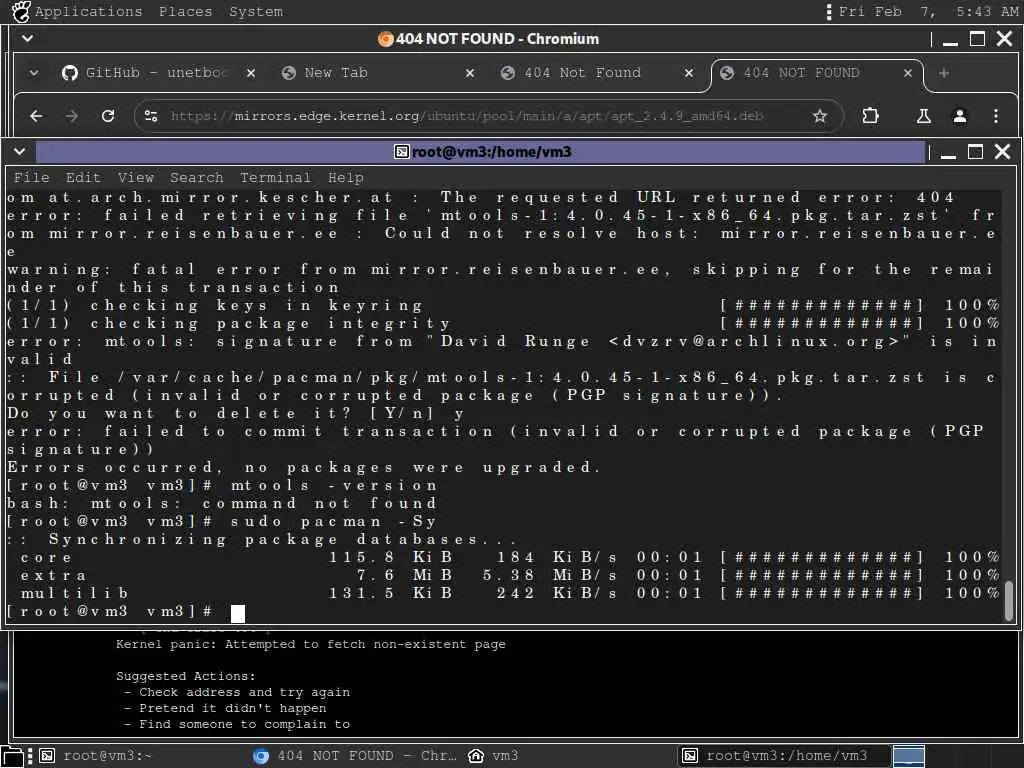
Task: Go forward in Chromium
Action: pyautogui.click(x=72, y=116)
